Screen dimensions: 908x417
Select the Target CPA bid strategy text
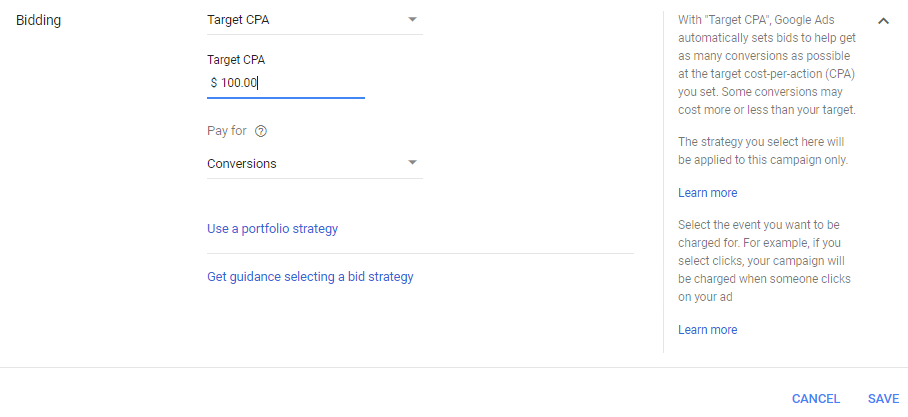tap(238, 20)
